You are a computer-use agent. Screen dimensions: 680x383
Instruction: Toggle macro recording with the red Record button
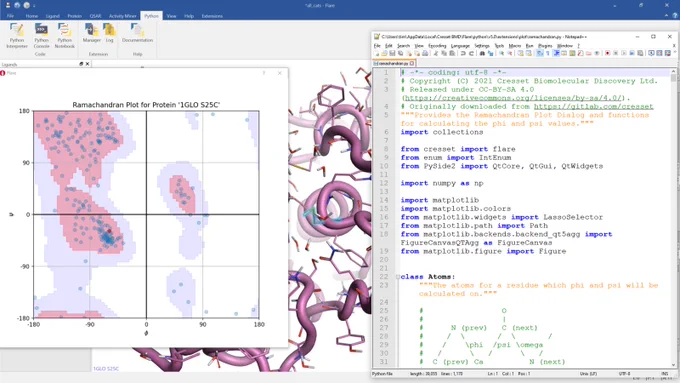(x=608, y=53)
